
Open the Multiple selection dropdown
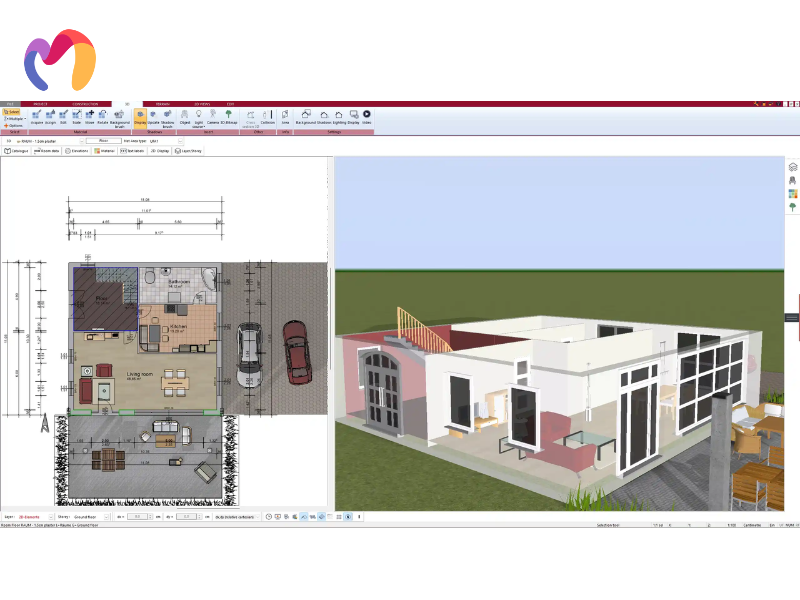click(14, 118)
